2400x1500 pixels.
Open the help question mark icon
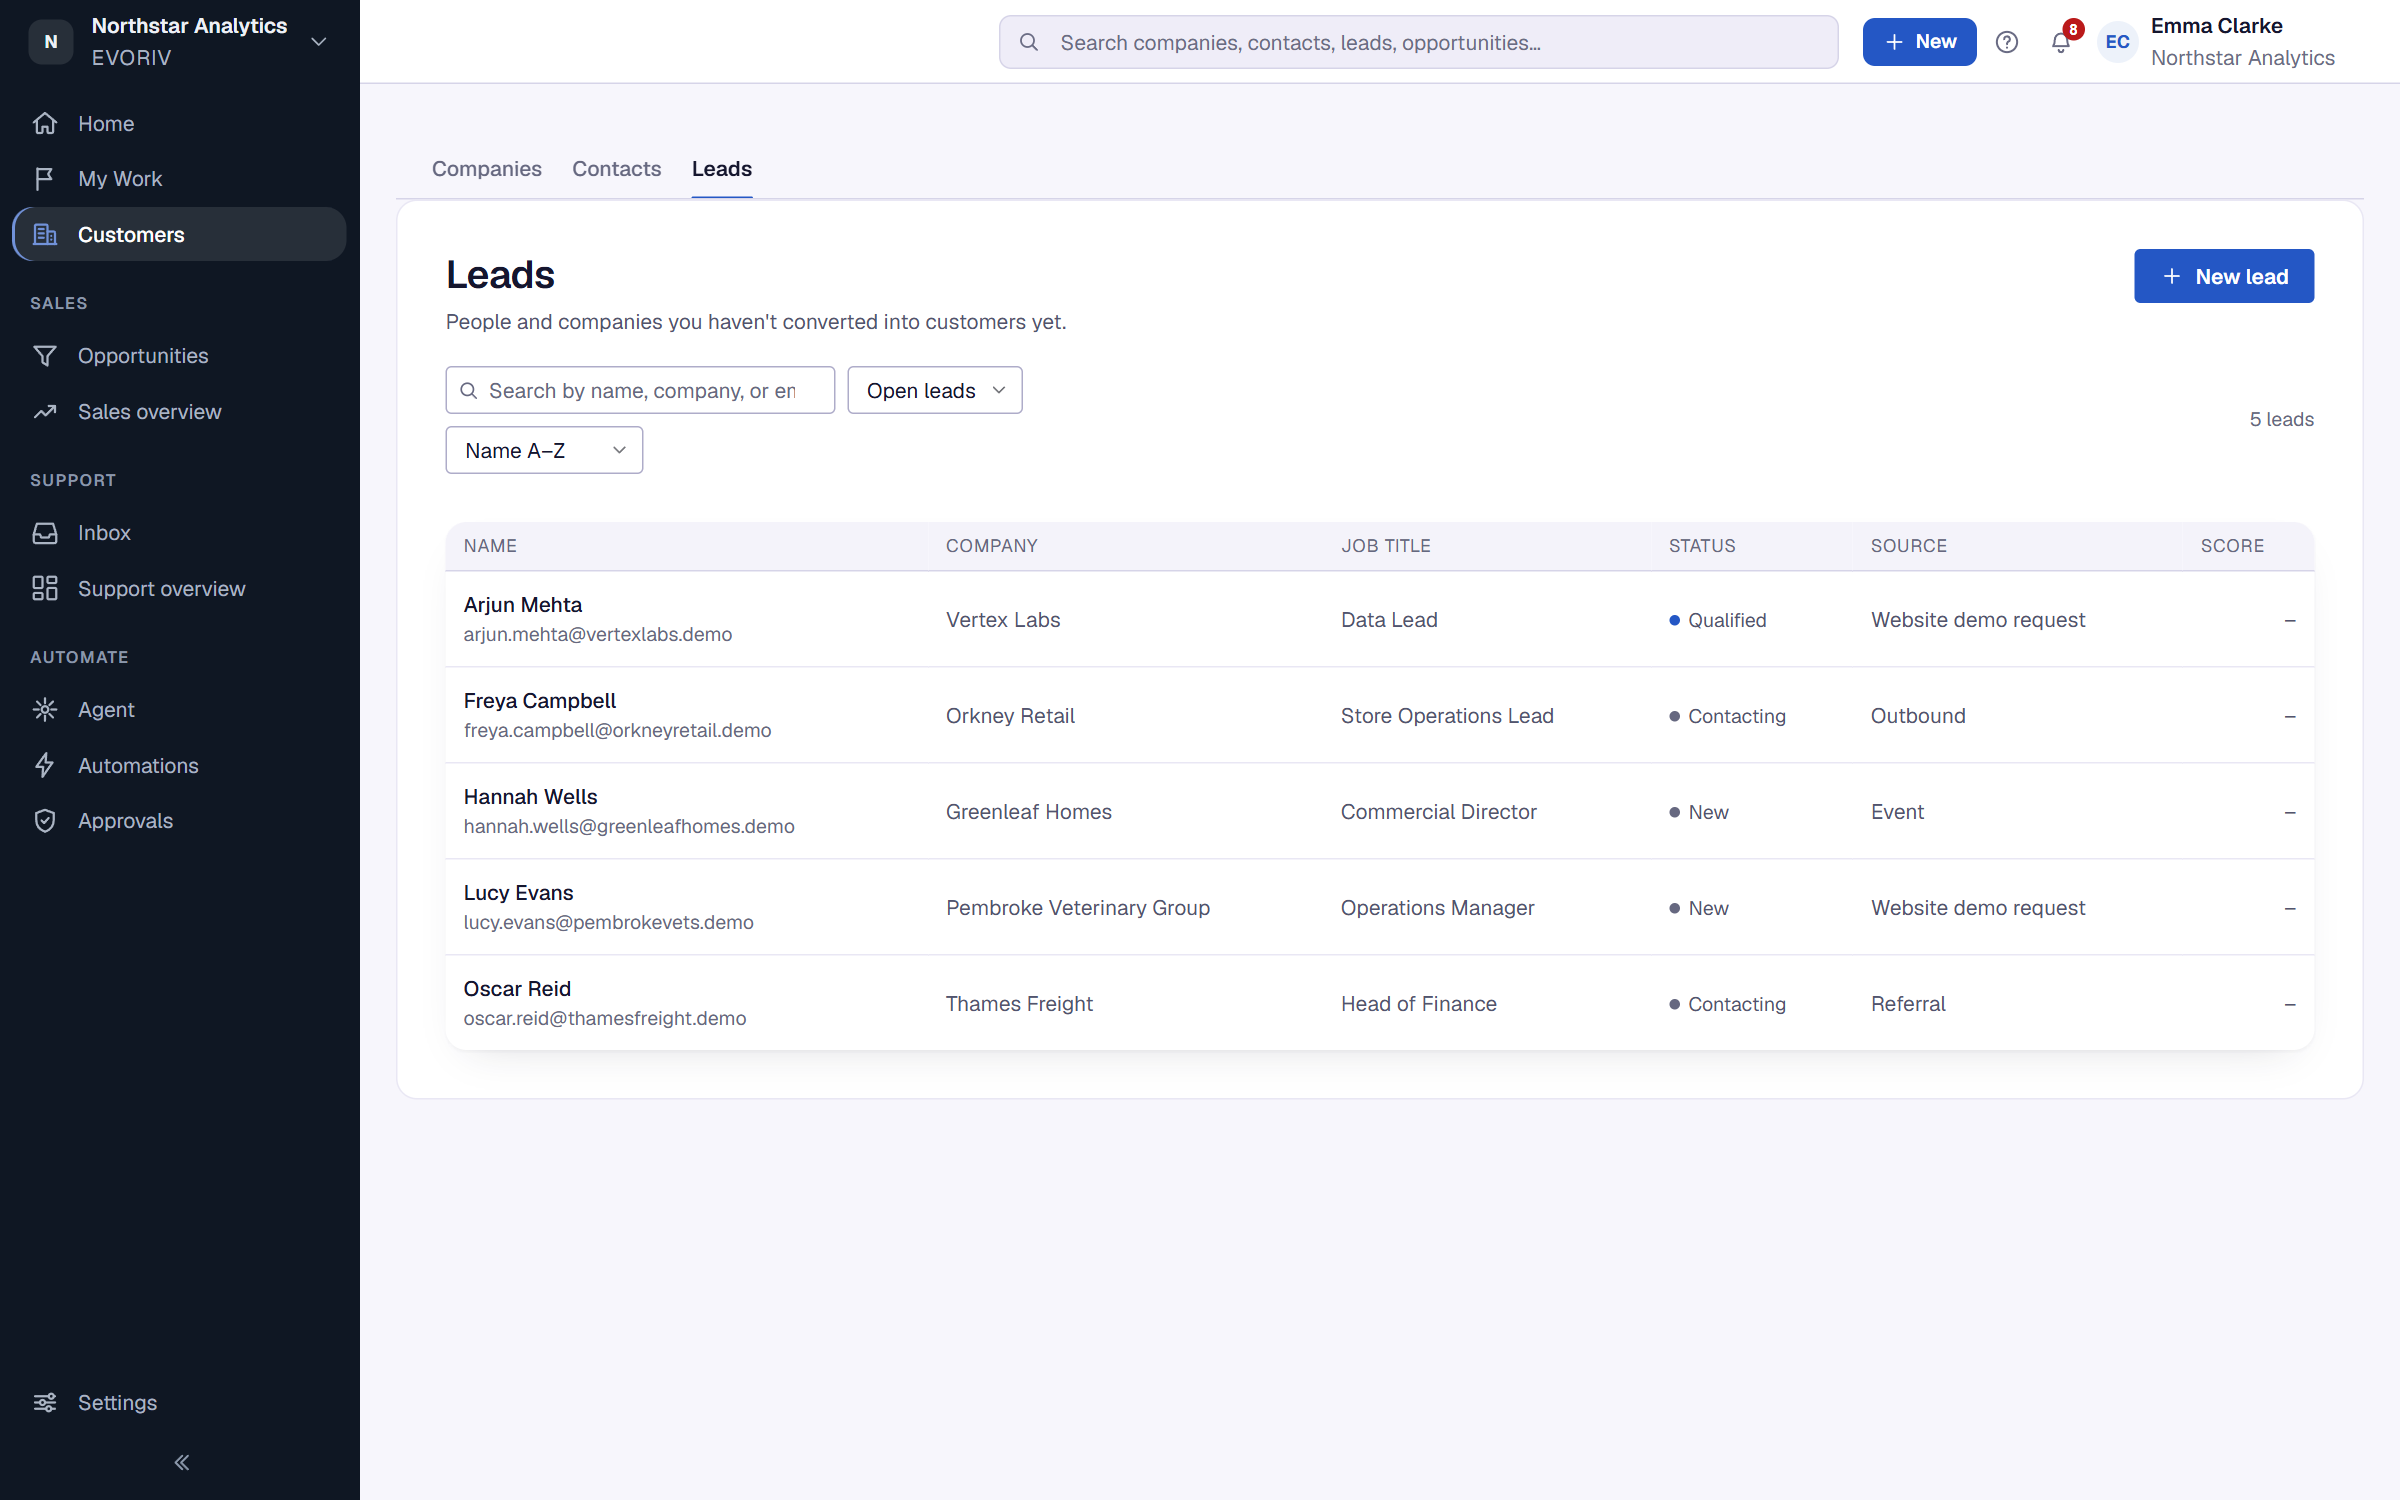(2006, 42)
